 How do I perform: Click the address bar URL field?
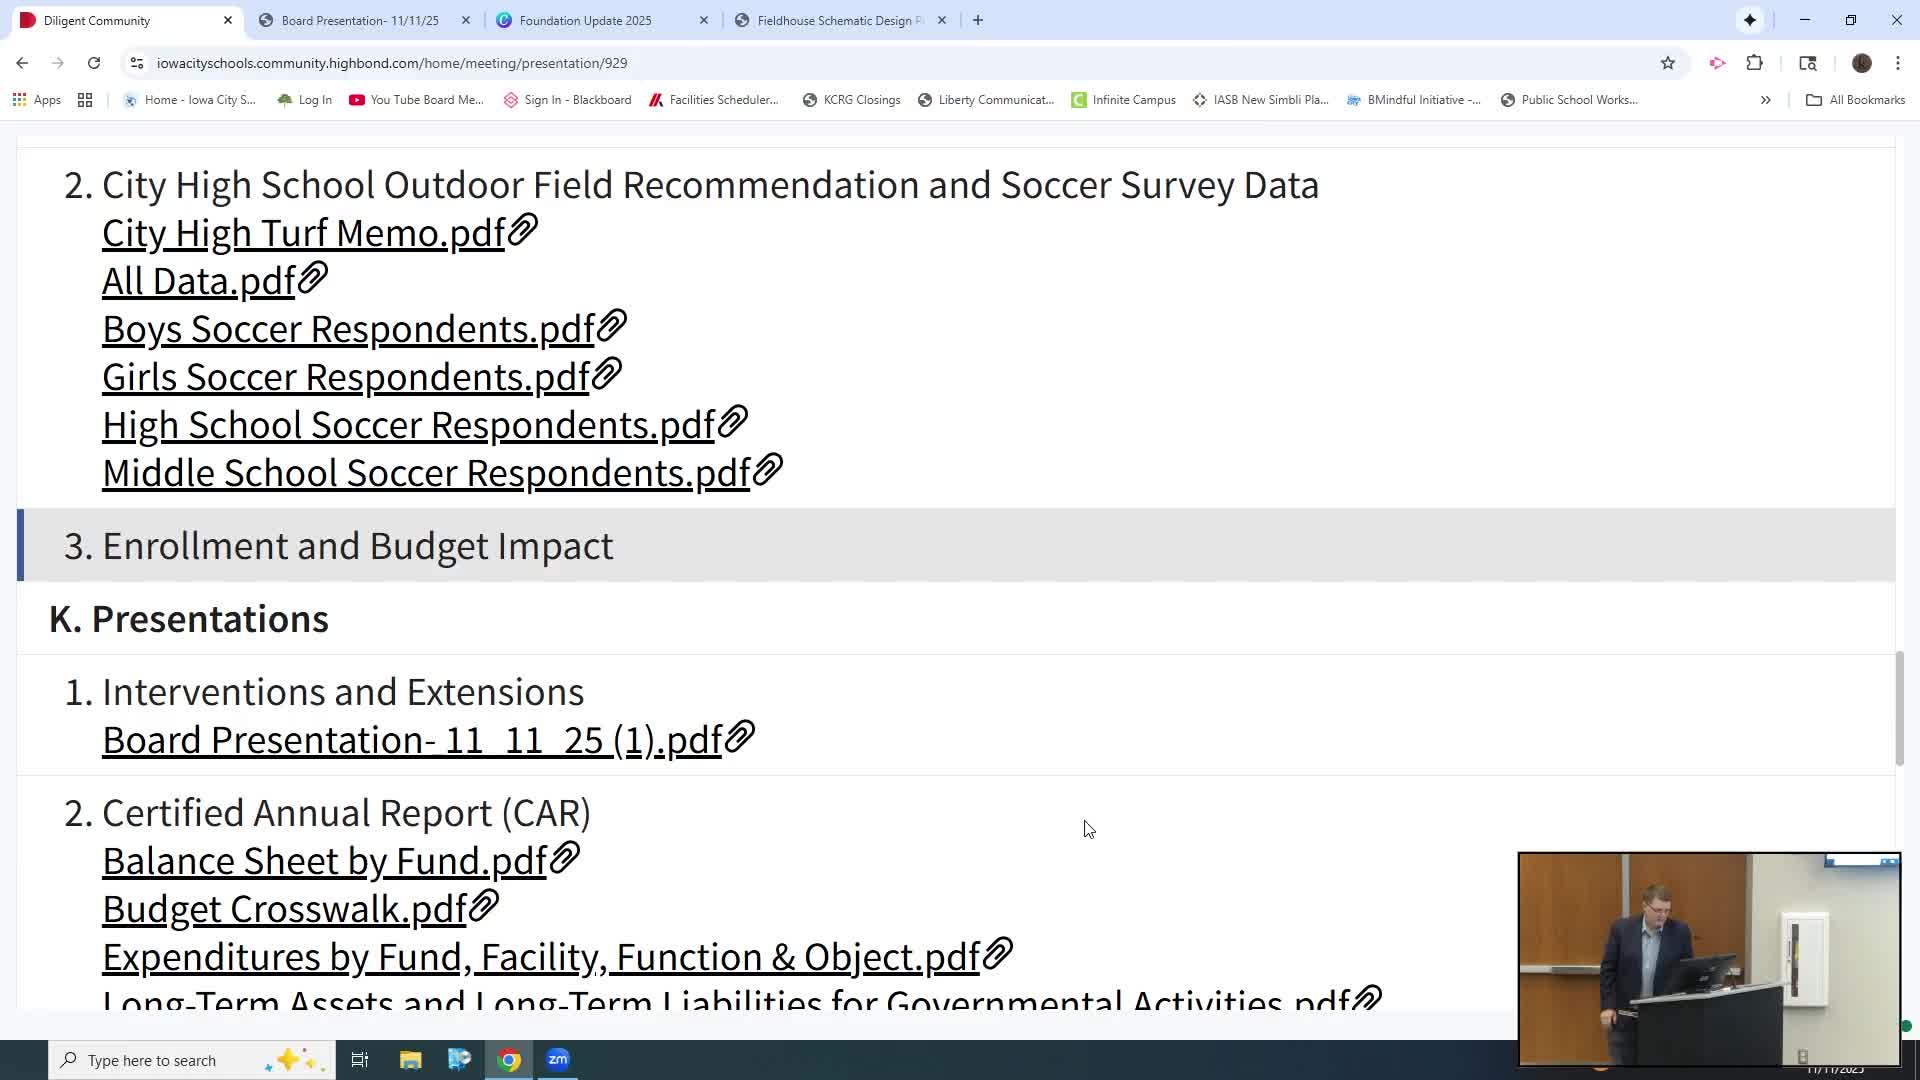392,63
